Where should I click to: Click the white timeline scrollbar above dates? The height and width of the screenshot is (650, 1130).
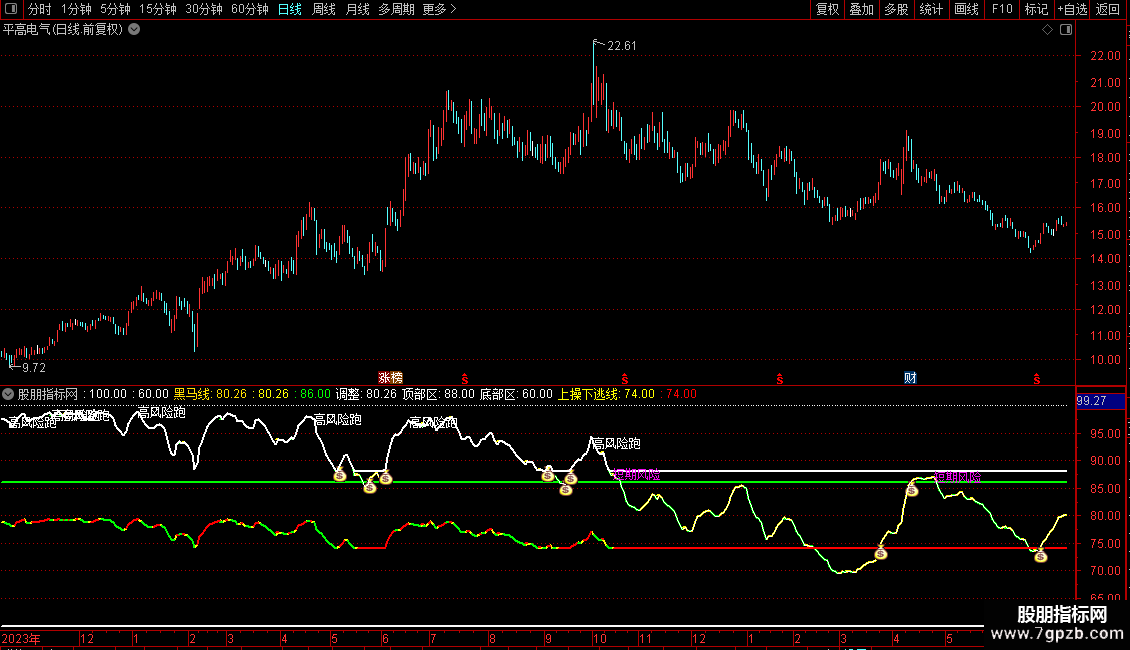pos(500,627)
